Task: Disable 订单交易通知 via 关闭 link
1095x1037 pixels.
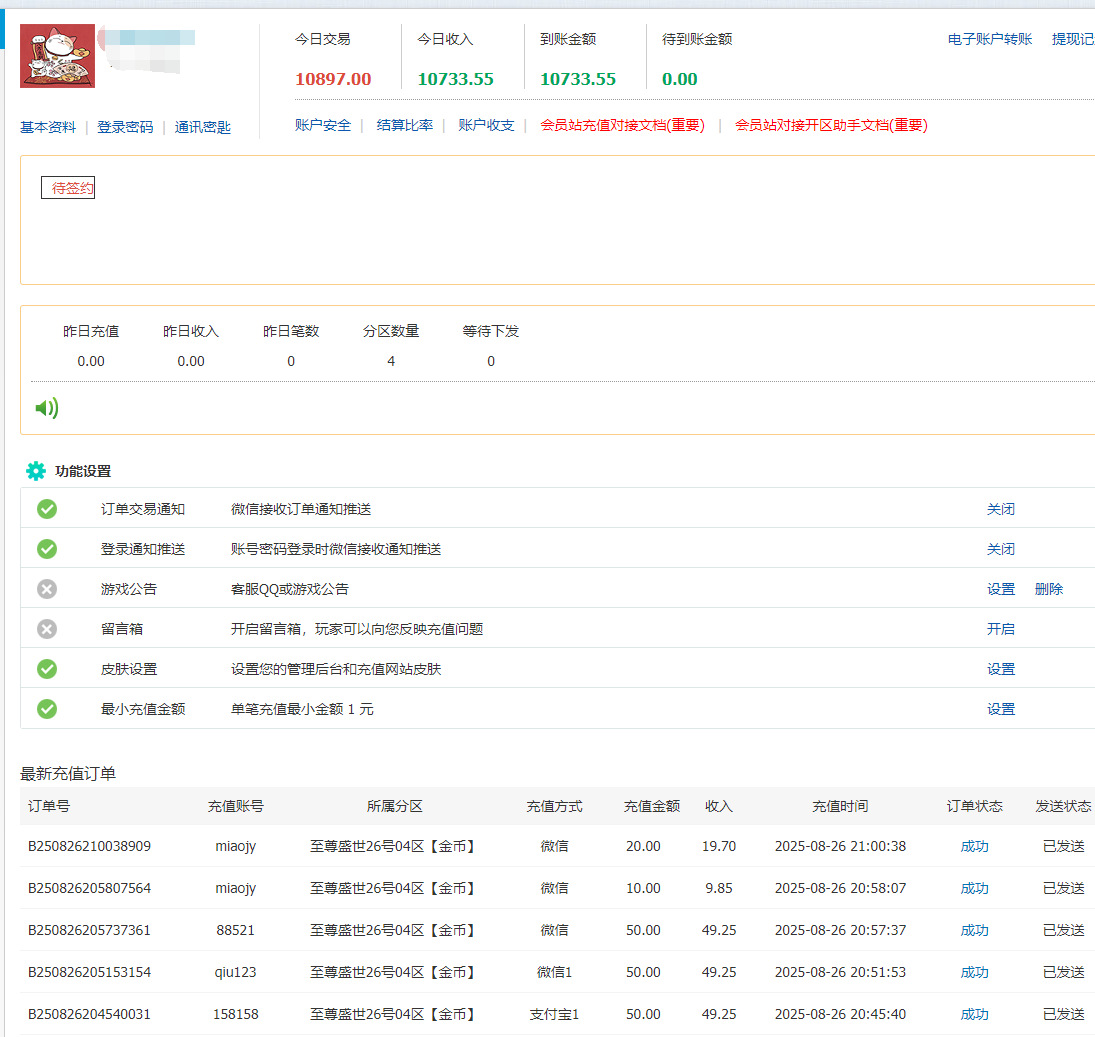Action: (x=1000, y=509)
